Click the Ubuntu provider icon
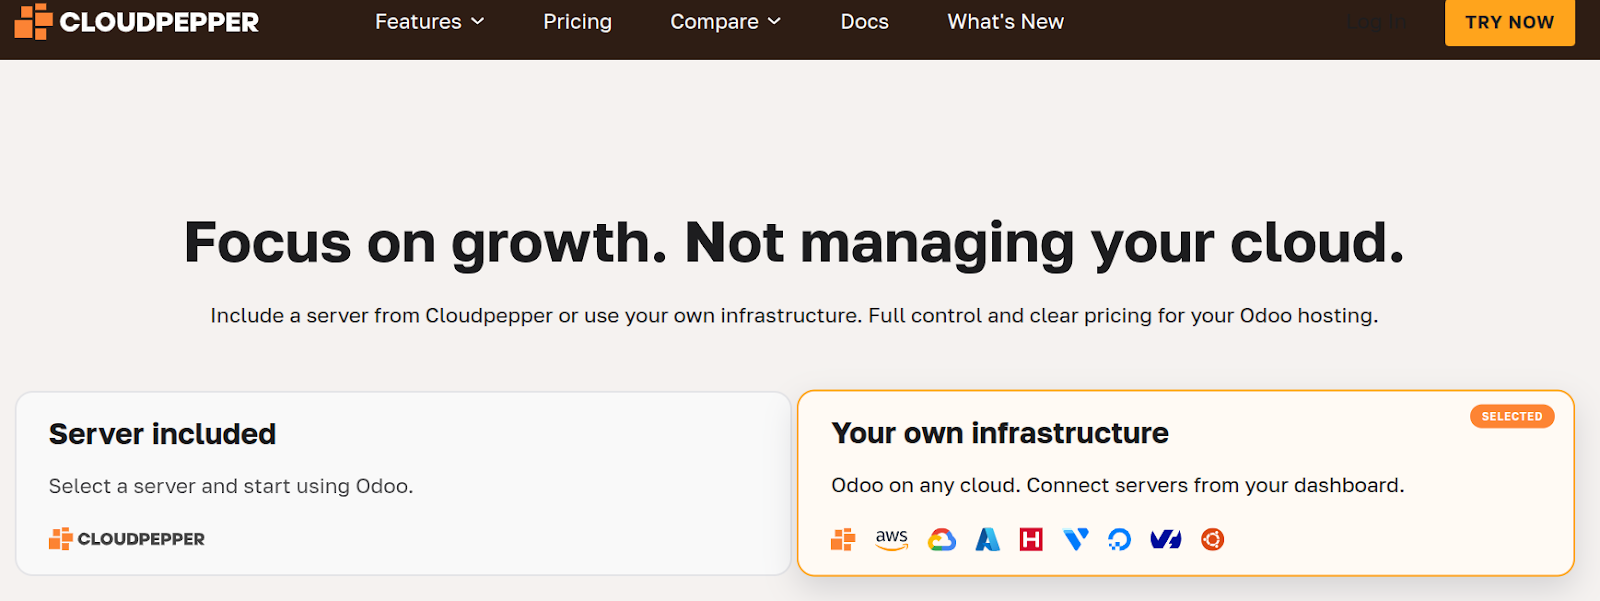This screenshot has height=601, width=1600. tap(1212, 540)
